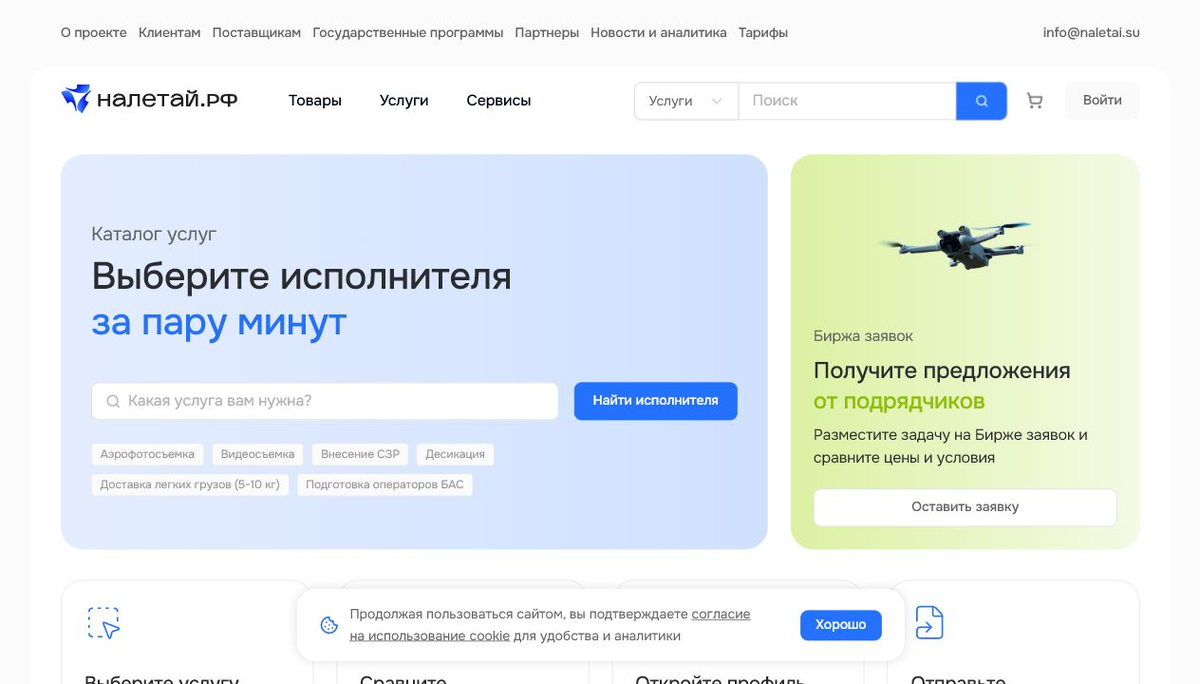Click the налетай.рф logo

tap(149, 99)
